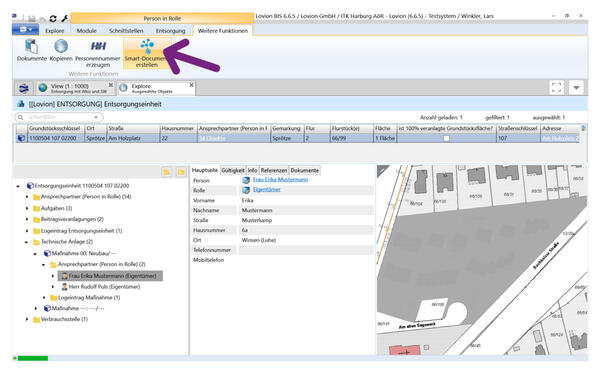This screenshot has width=600, height=372.
Task: Click the Entsorgungseinheit header icon
Action: pyautogui.click(x=21, y=104)
